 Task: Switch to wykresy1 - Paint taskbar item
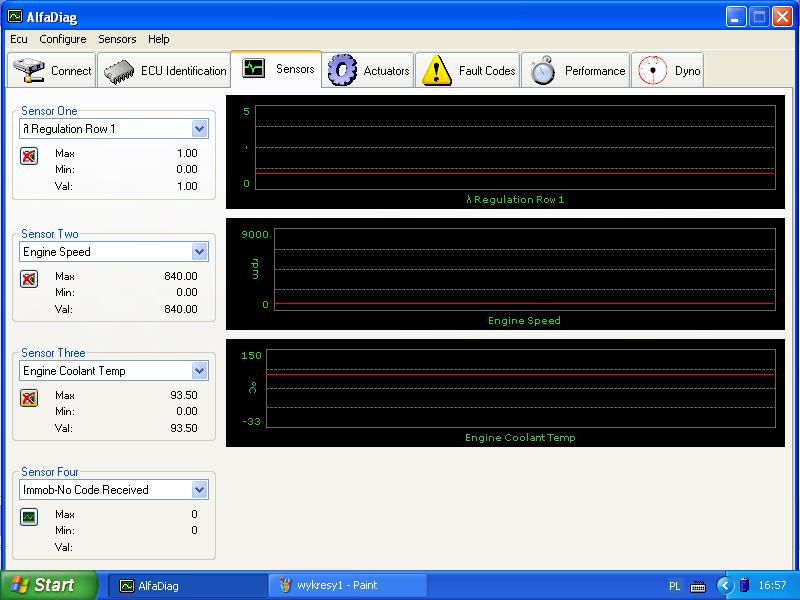347,586
